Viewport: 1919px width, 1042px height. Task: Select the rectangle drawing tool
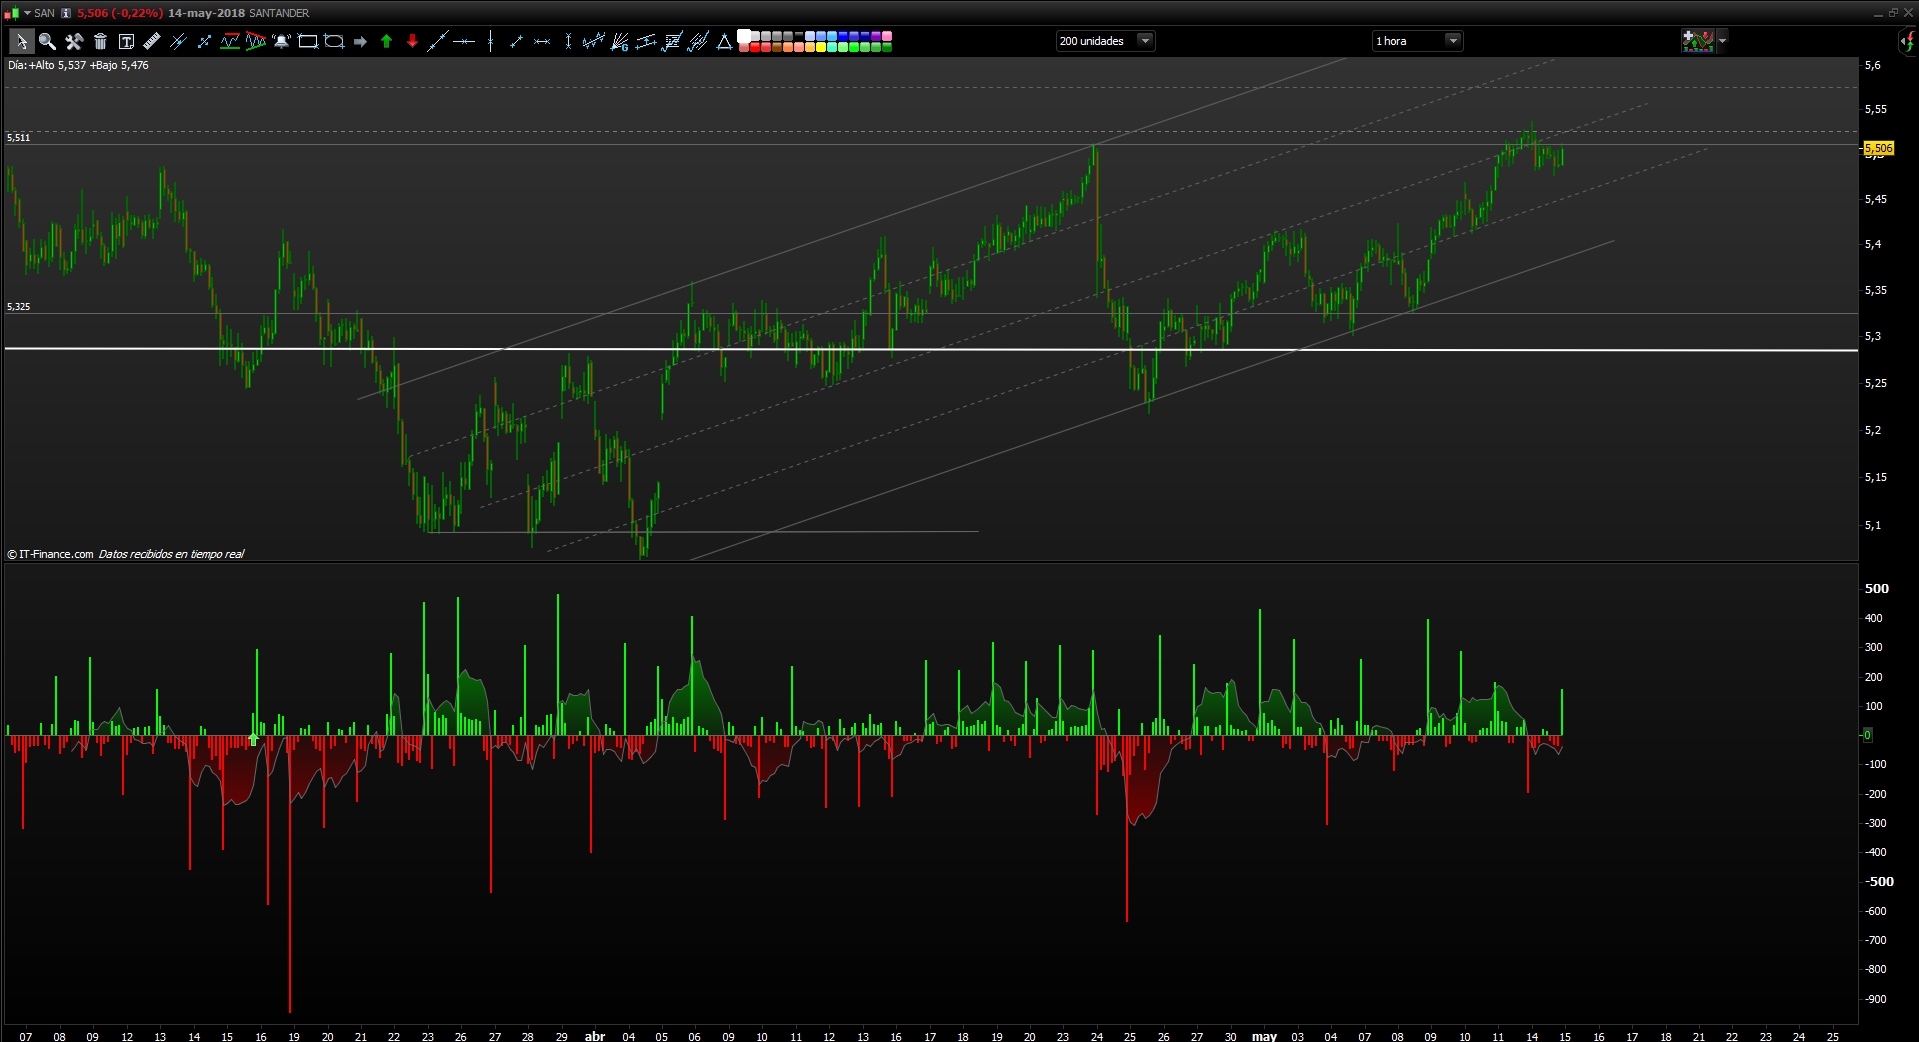[308, 41]
